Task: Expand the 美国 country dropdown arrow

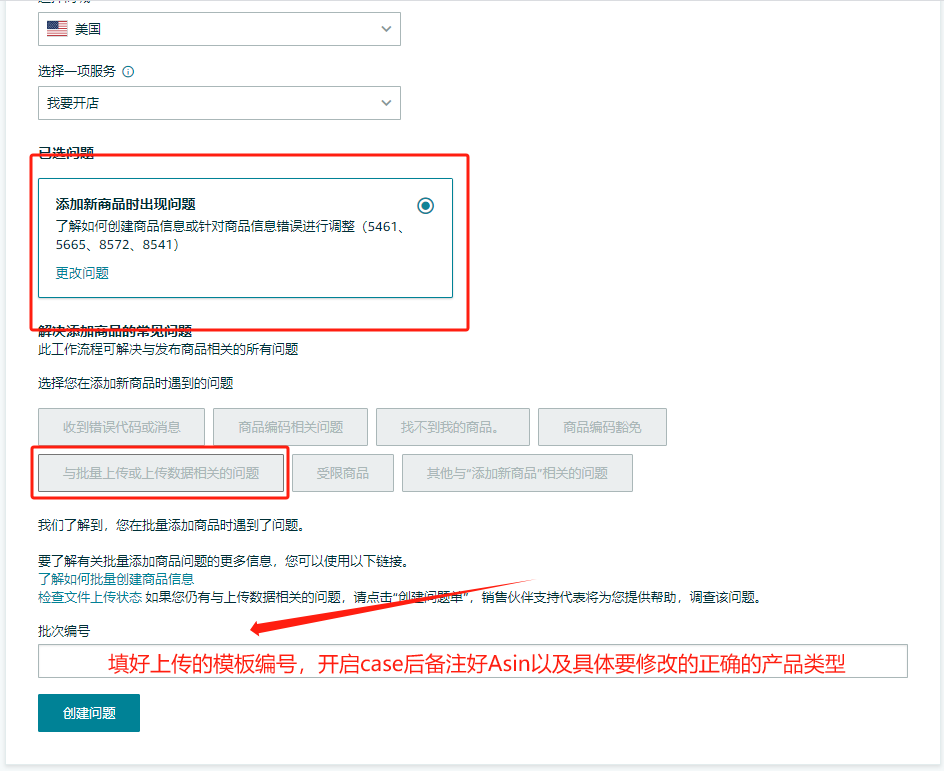Action: (386, 29)
